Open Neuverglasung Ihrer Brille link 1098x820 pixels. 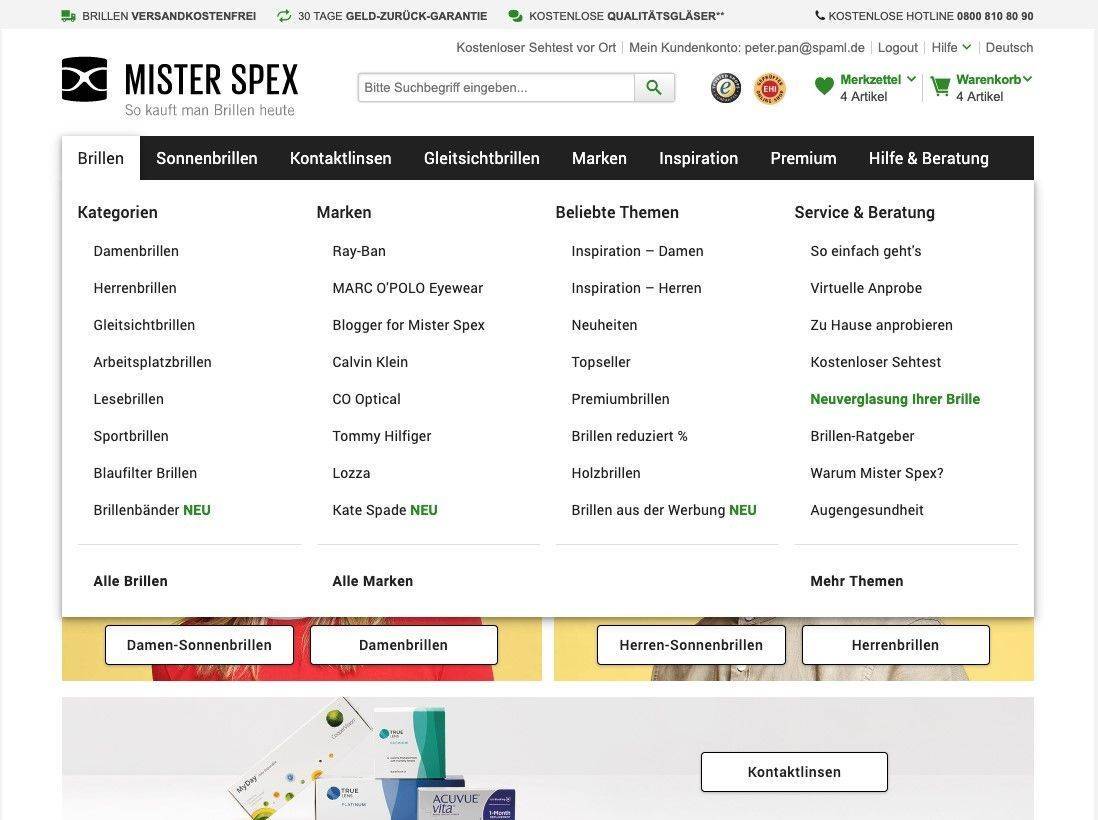pos(895,399)
